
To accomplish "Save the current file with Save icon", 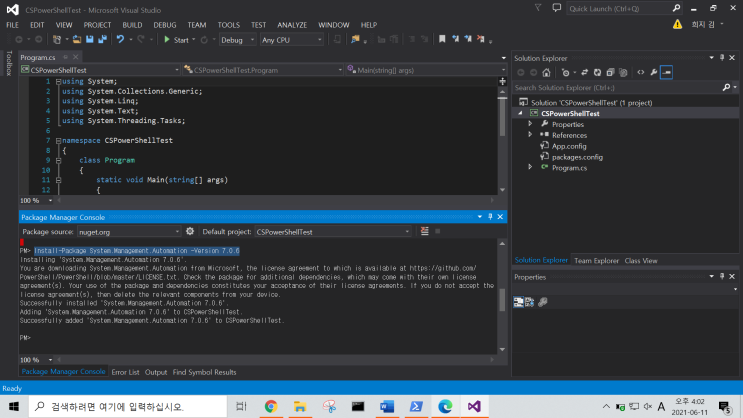I will coord(90,40).
